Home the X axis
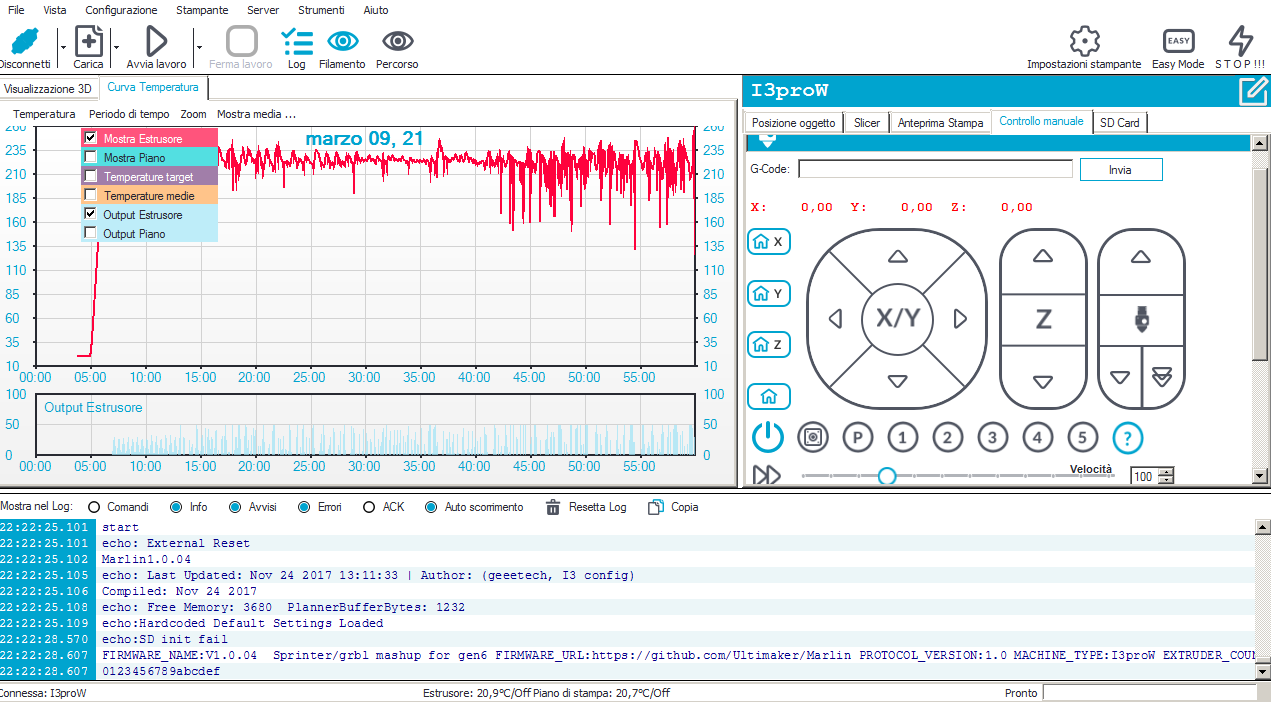Viewport: 1271px width, 702px height. pos(769,242)
